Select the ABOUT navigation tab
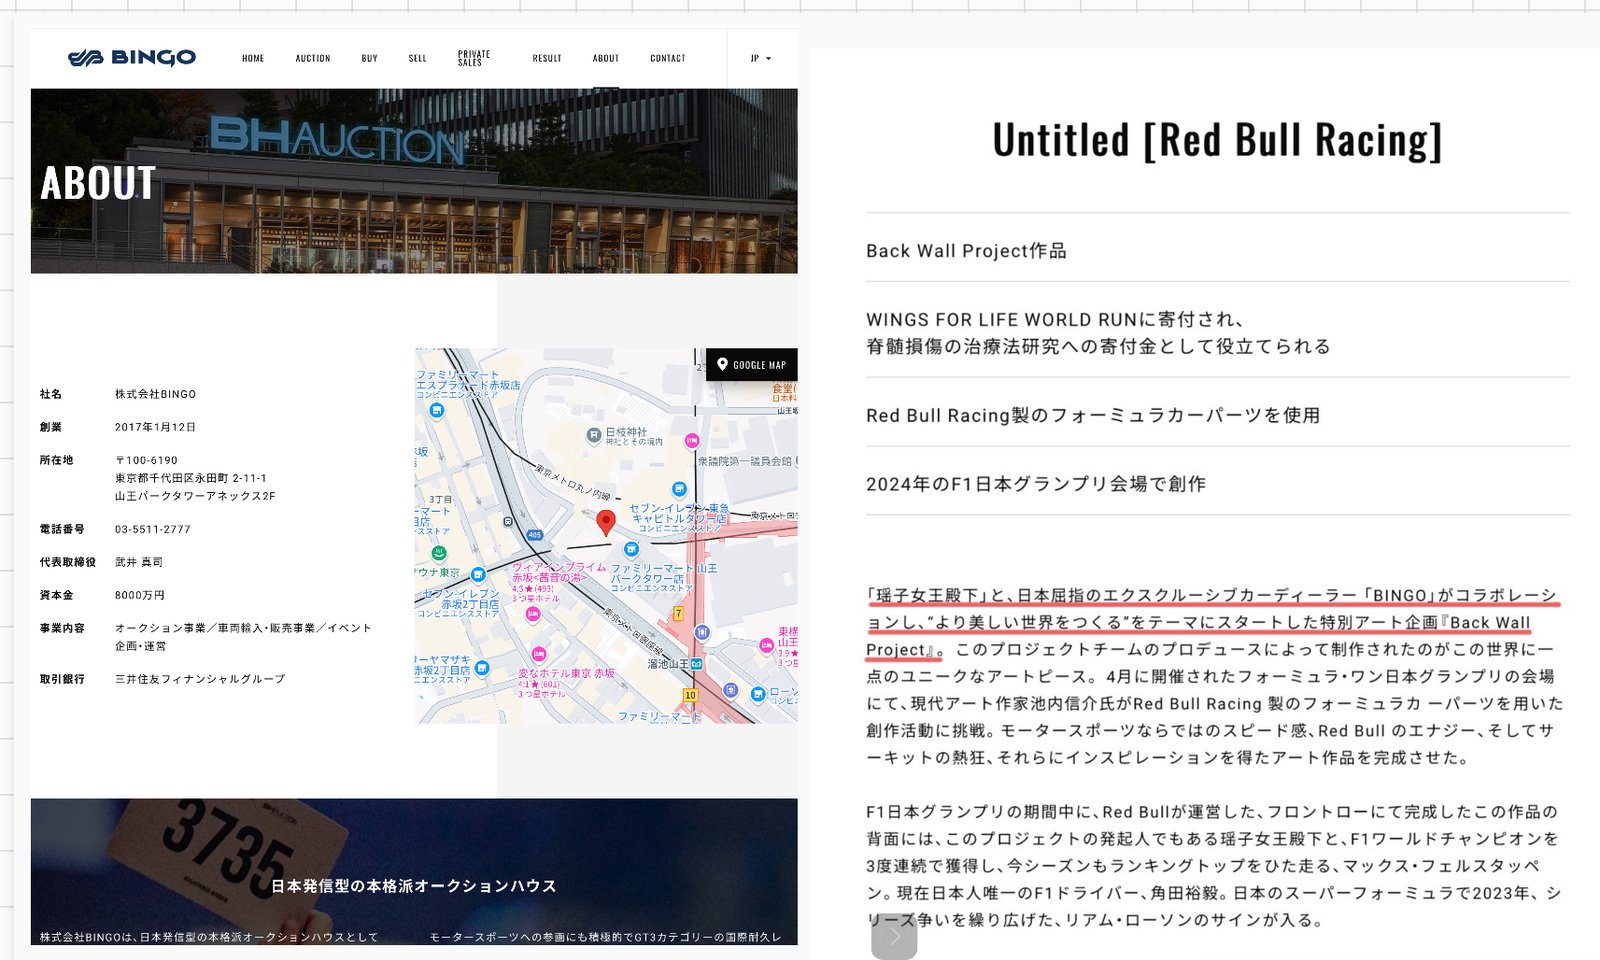Screen dimensions: 1600x960 606,58
